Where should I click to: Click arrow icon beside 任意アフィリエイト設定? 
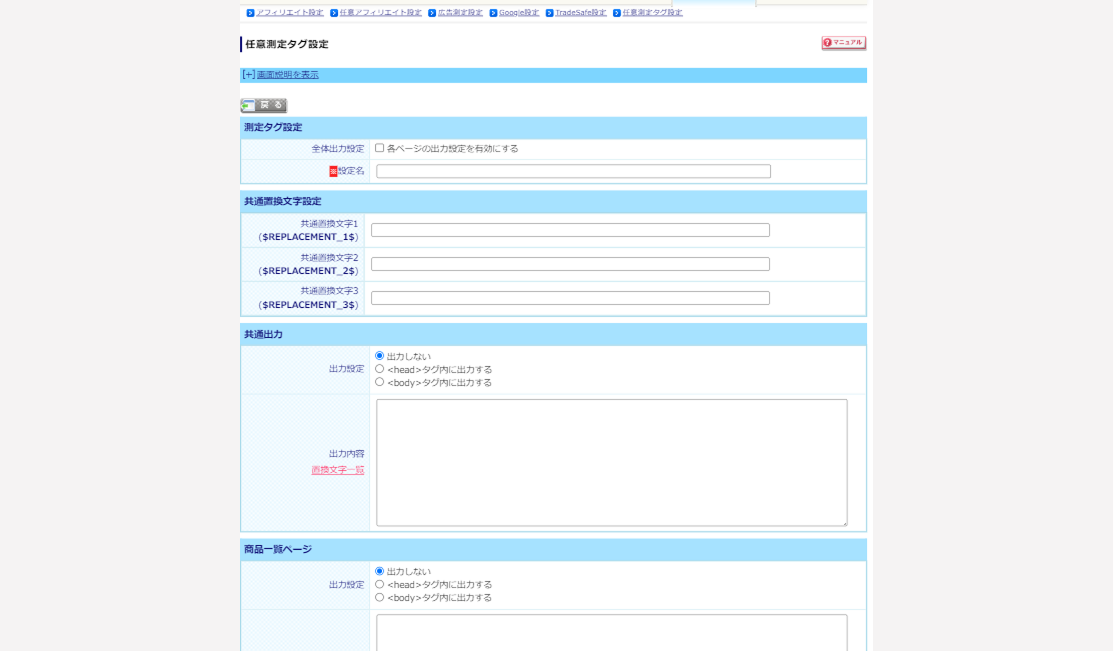click(334, 13)
